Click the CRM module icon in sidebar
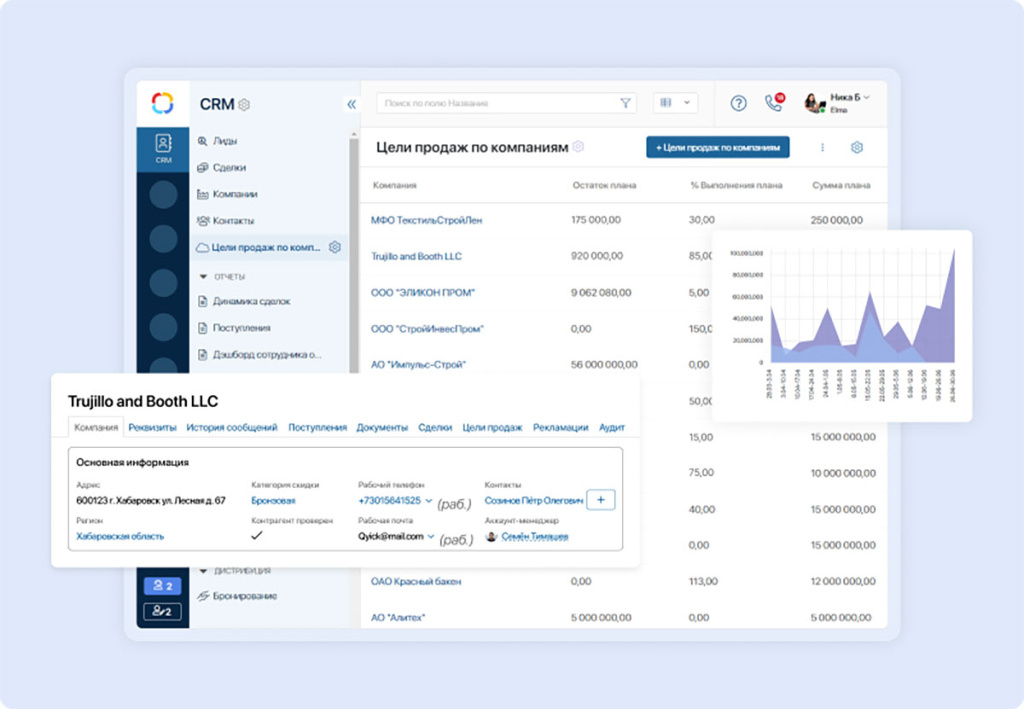 click(163, 148)
